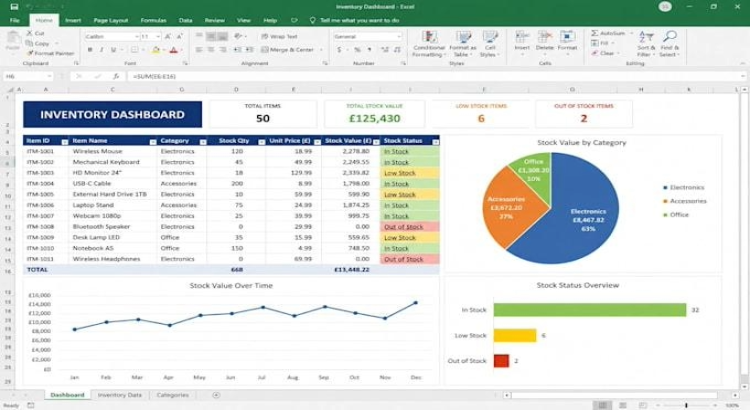The height and width of the screenshot is (410, 750).
Task: Open the font name dropdown
Action: pyautogui.click(x=136, y=36)
